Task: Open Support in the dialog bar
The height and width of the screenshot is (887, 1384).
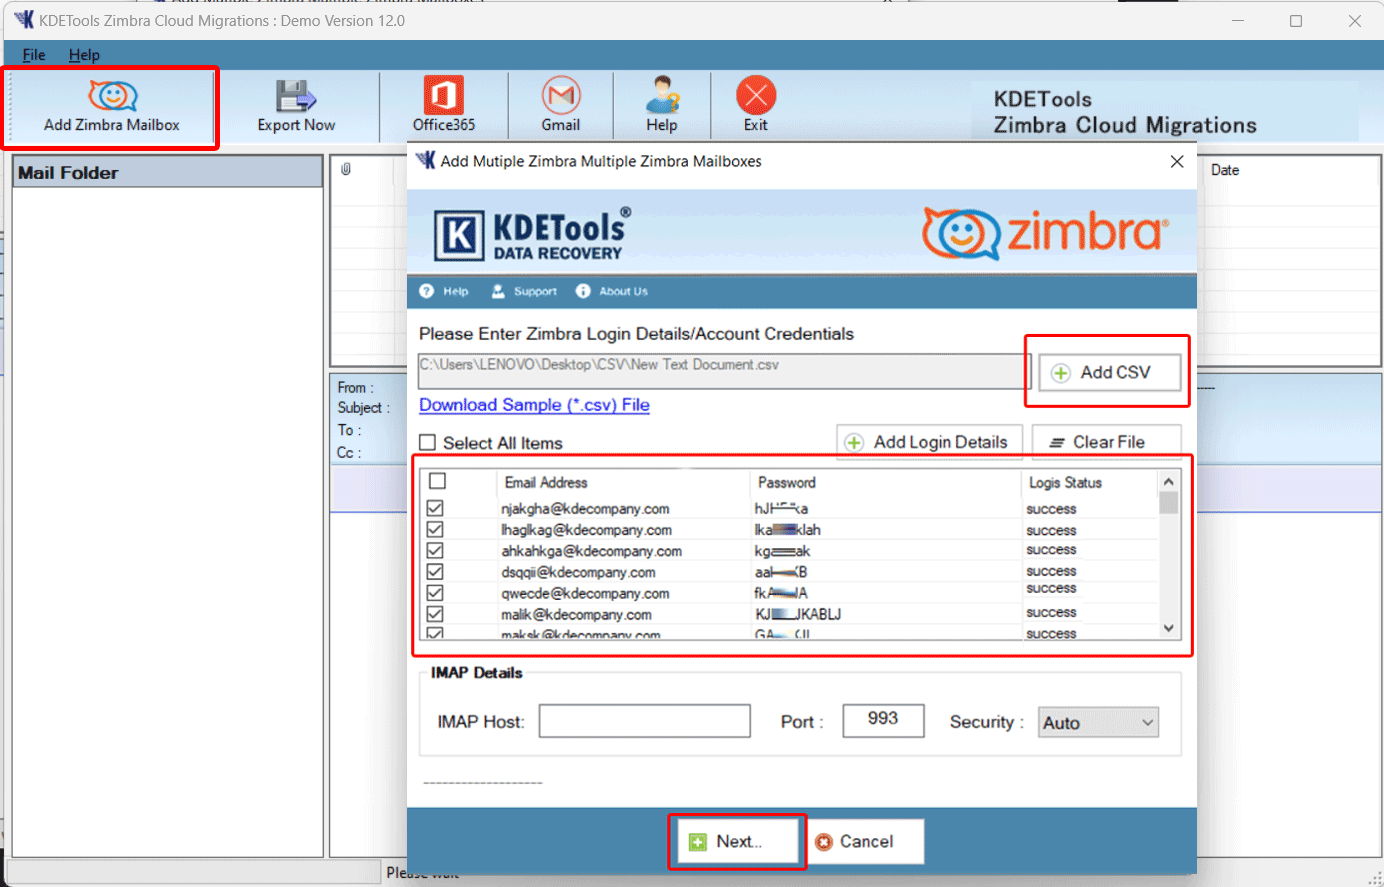Action: click(524, 291)
